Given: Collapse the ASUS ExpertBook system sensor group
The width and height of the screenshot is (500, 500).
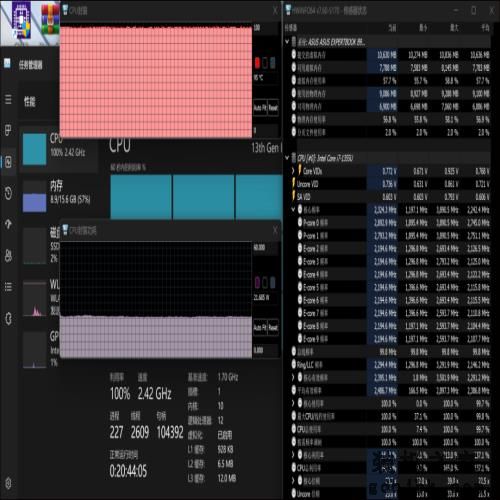Looking at the screenshot, I should (287, 42).
